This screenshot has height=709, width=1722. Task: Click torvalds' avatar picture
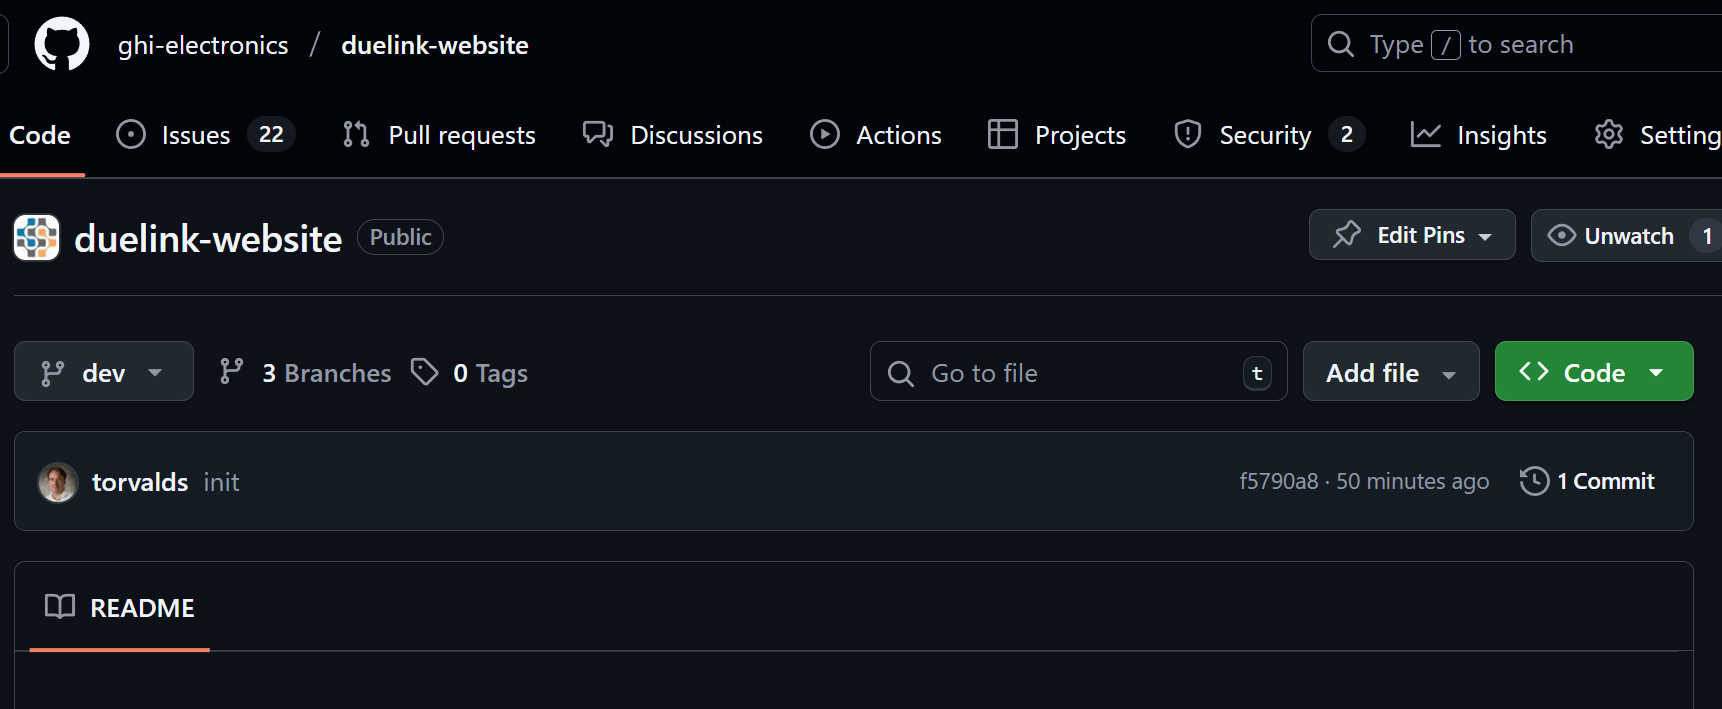point(58,482)
